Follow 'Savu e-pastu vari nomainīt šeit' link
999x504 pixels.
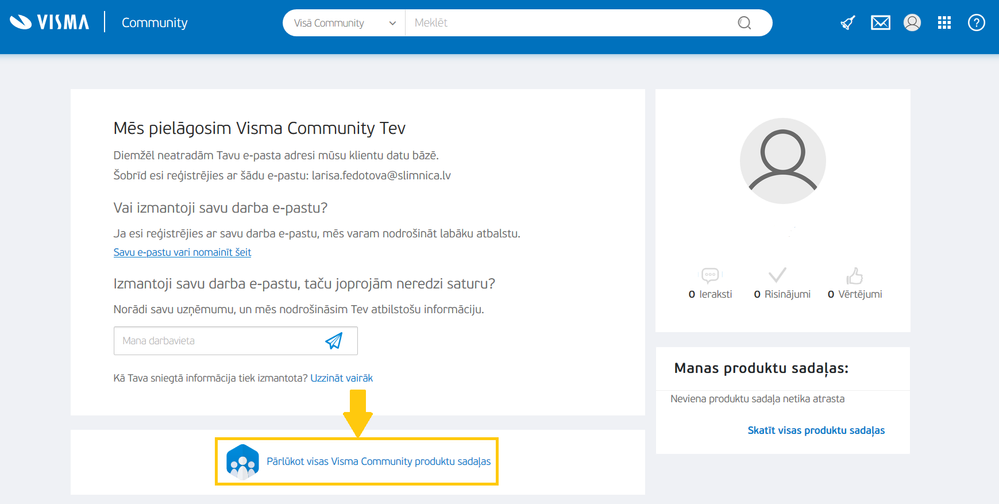coord(182,252)
